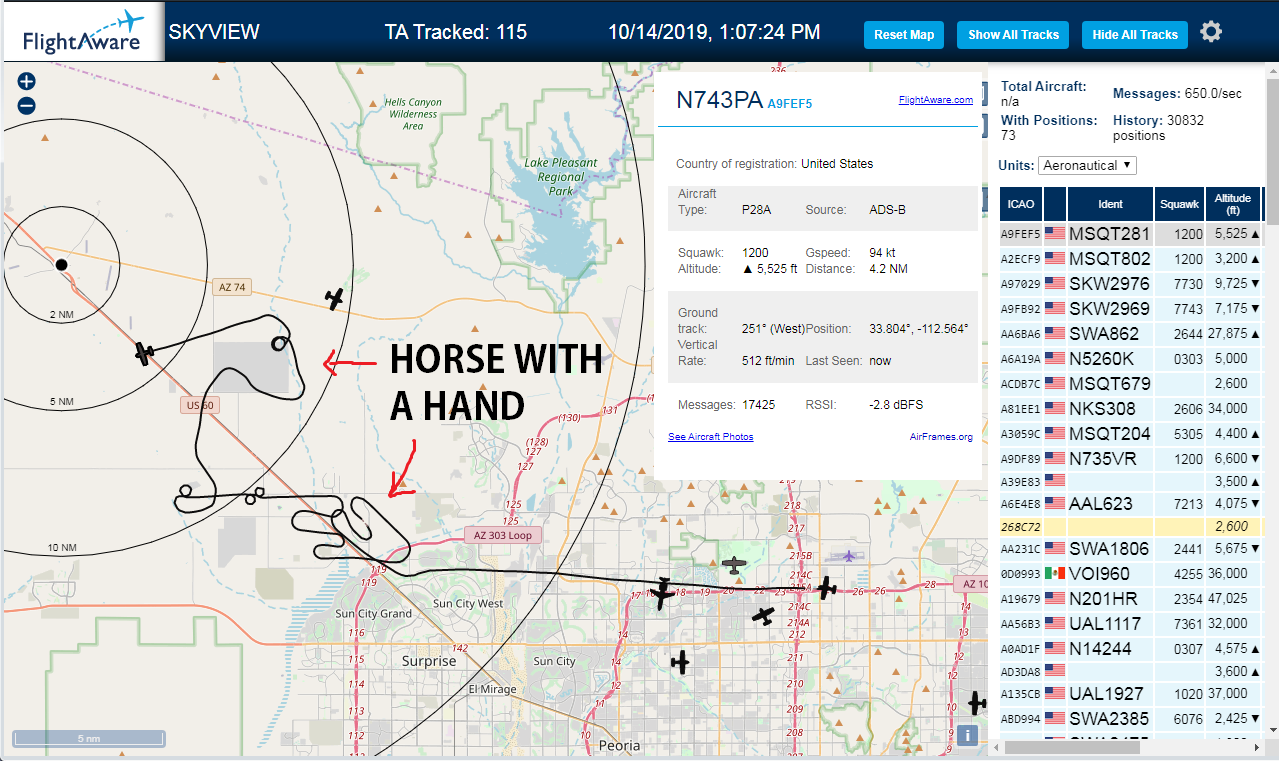Select the aircraft icon on US 60 track line
The height and width of the screenshot is (761, 1279).
point(144,352)
